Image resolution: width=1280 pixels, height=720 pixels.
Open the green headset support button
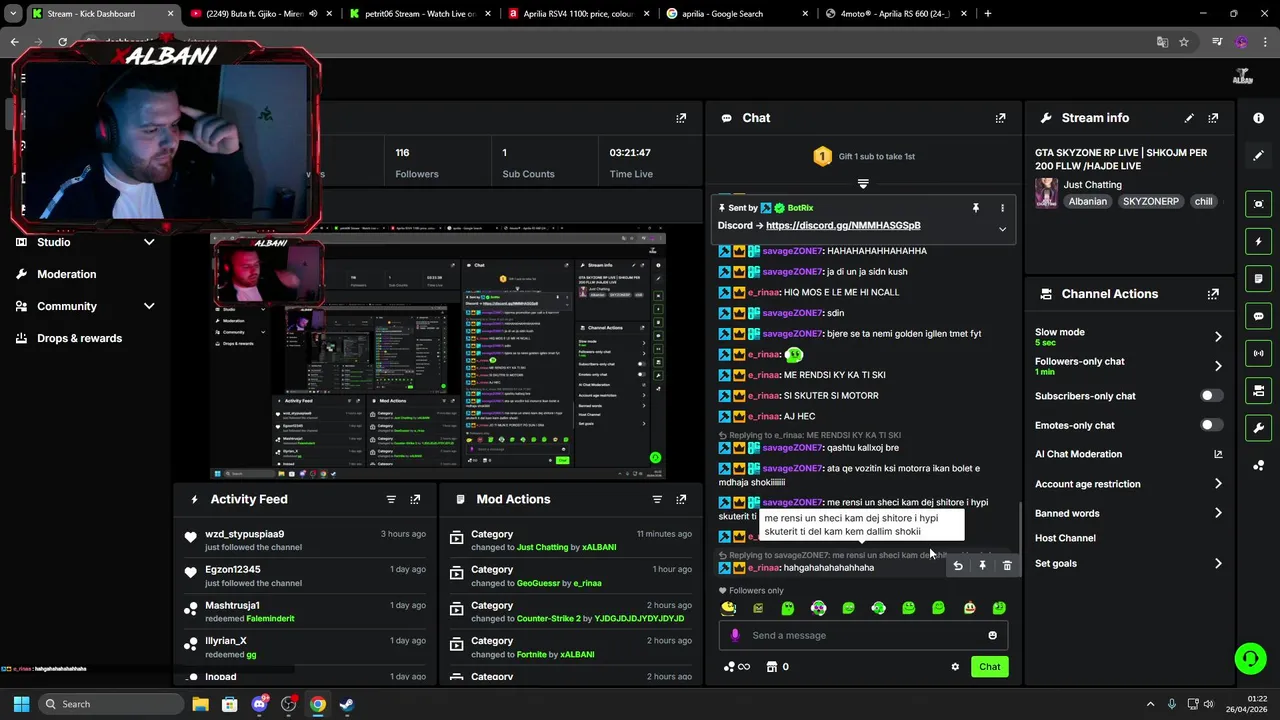(x=1250, y=659)
